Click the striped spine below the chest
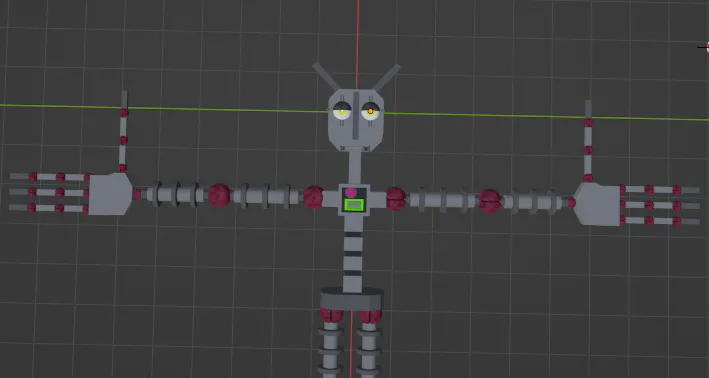Image resolution: width=709 pixels, height=378 pixels. (353, 253)
